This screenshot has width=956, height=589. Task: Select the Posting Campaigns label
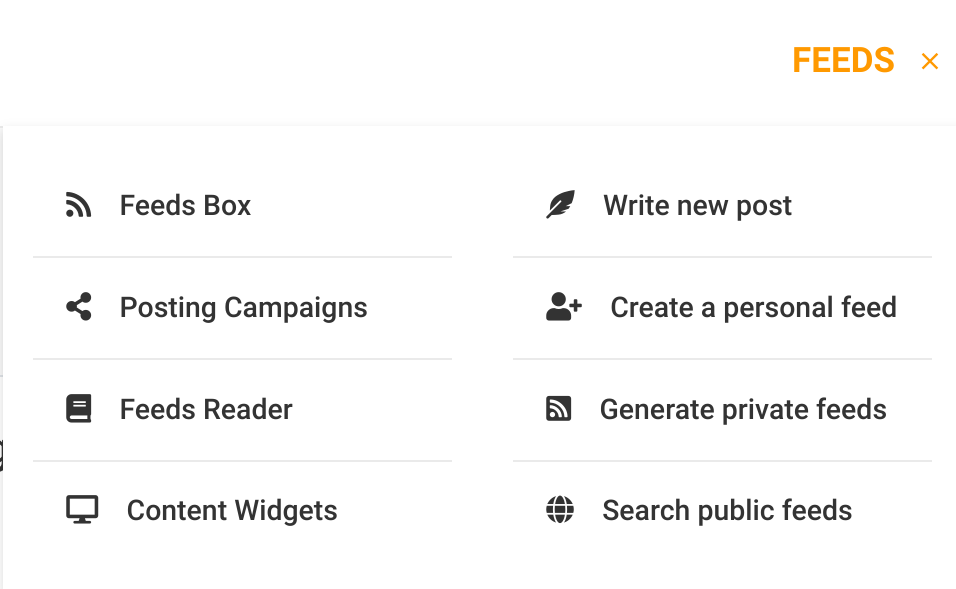click(243, 308)
